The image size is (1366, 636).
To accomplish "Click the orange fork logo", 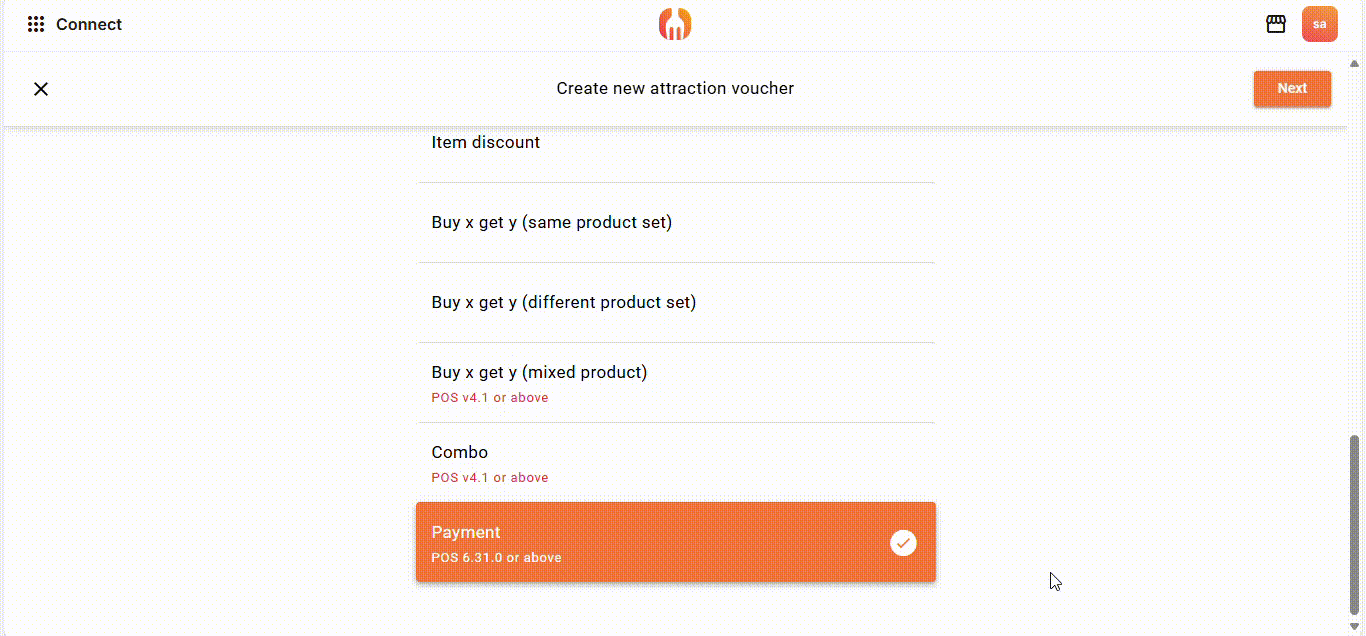I will (675, 25).
